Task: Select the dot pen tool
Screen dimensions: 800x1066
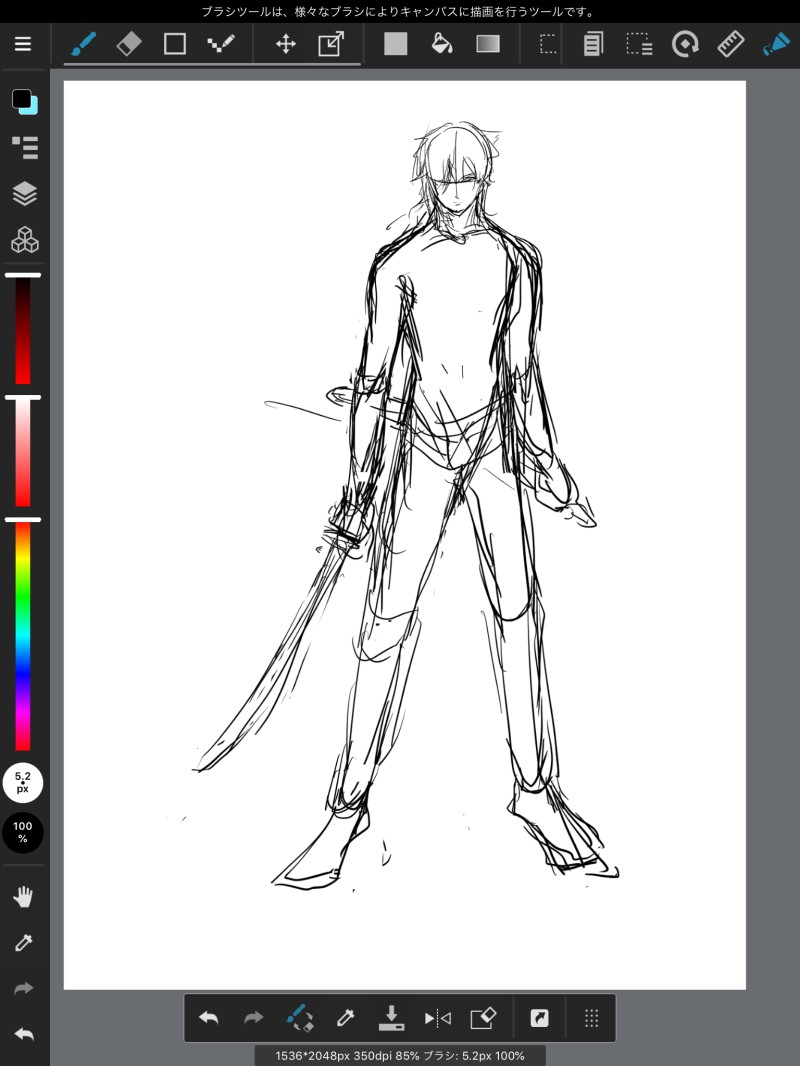Action: (x=221, y=44)
